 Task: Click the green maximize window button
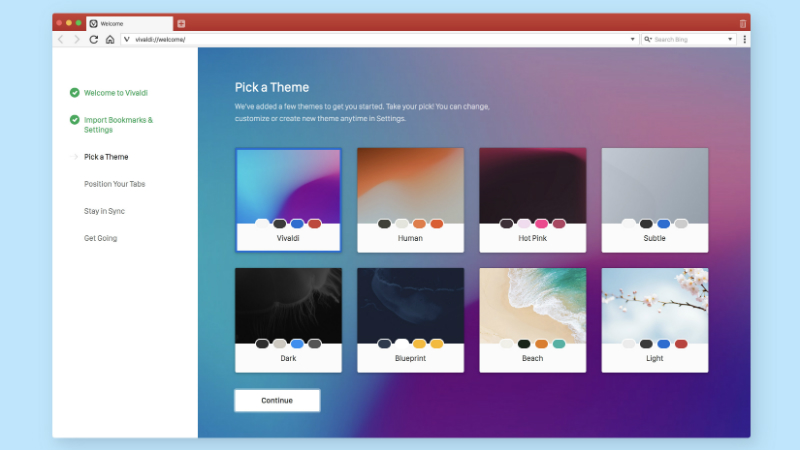coord(79,23)
